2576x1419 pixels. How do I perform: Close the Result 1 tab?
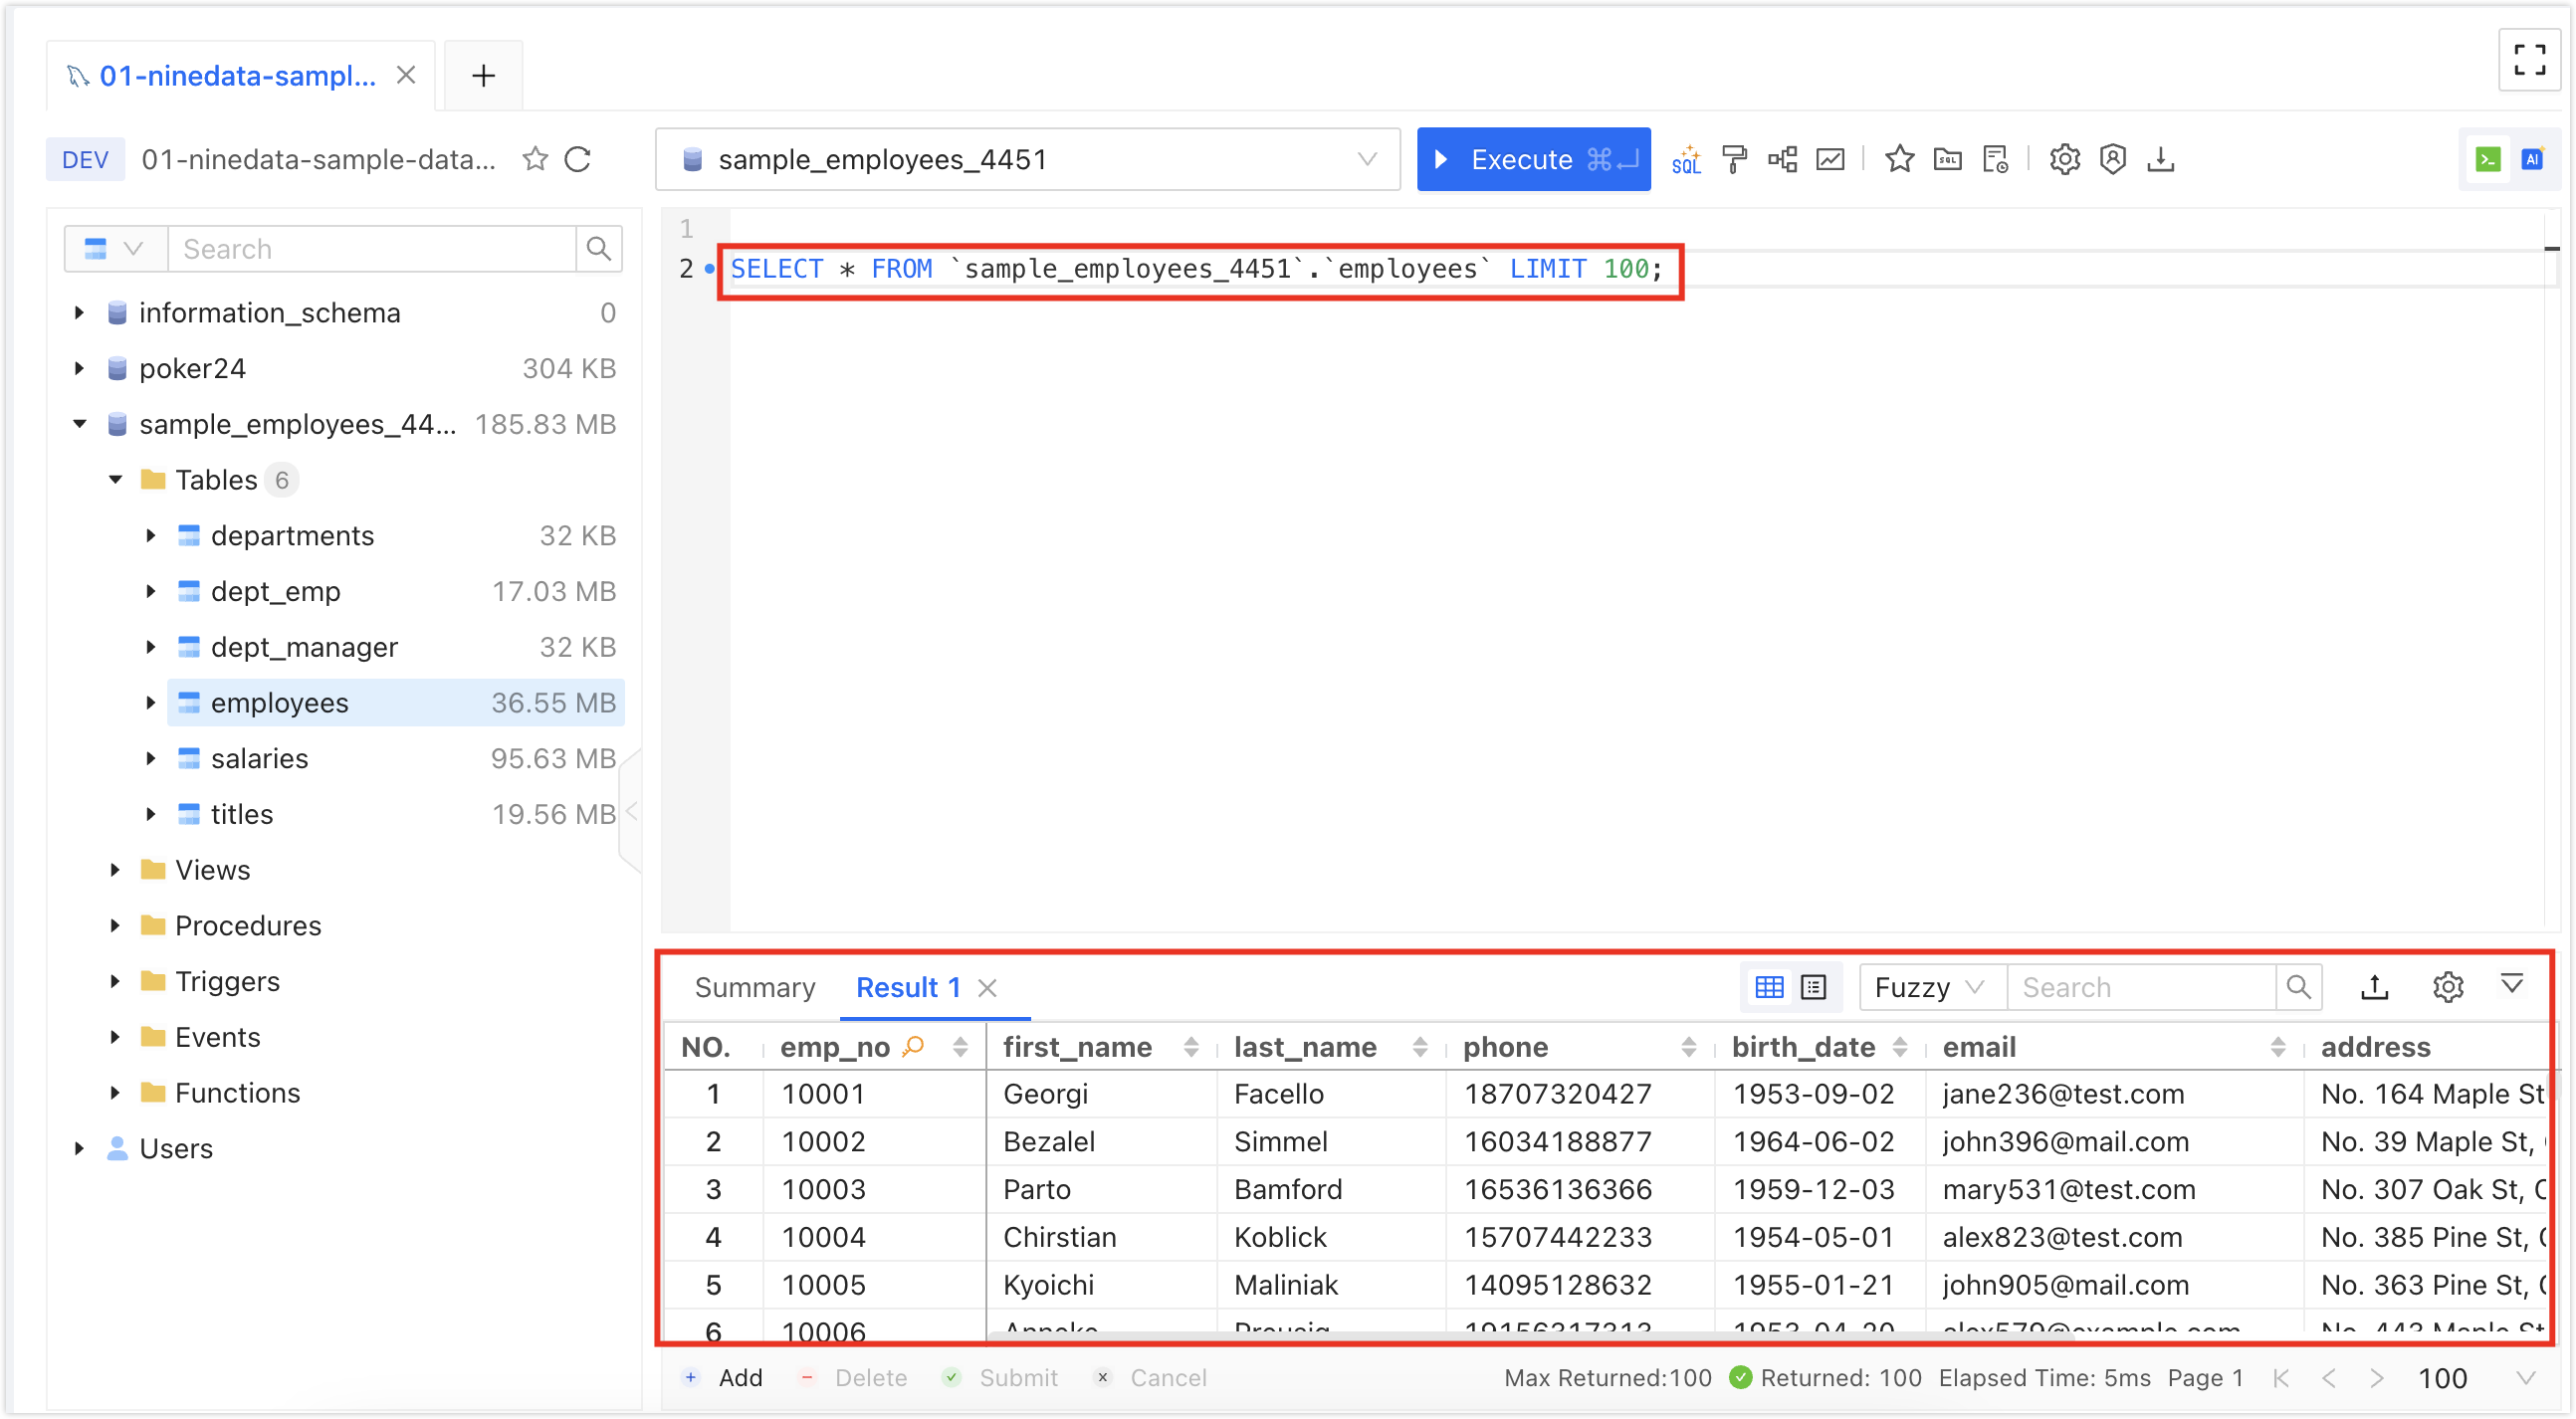987,988
